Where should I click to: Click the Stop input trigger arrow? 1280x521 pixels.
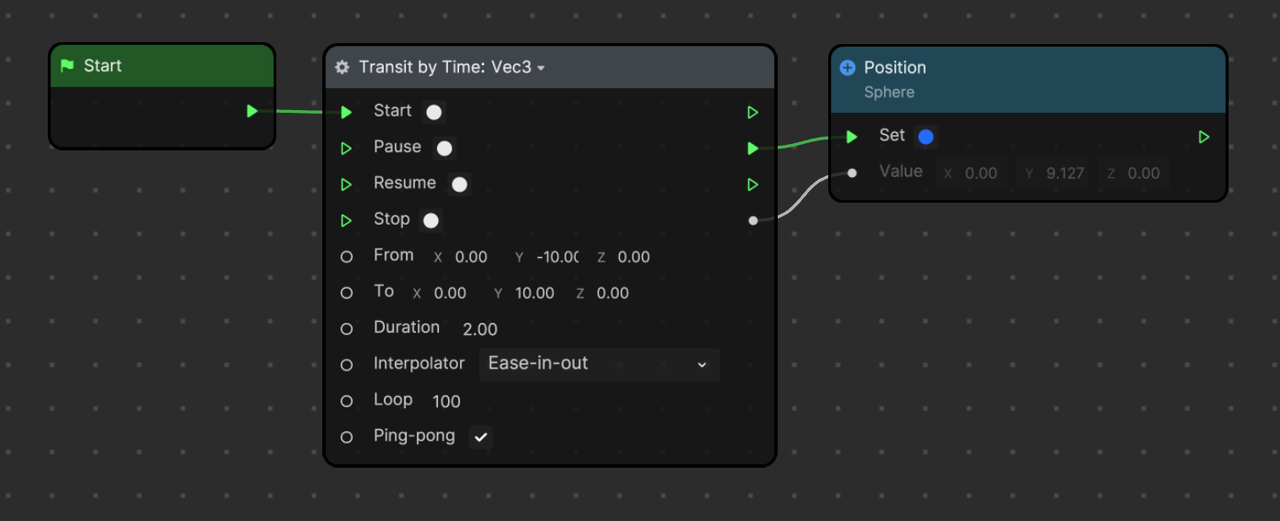346,221
